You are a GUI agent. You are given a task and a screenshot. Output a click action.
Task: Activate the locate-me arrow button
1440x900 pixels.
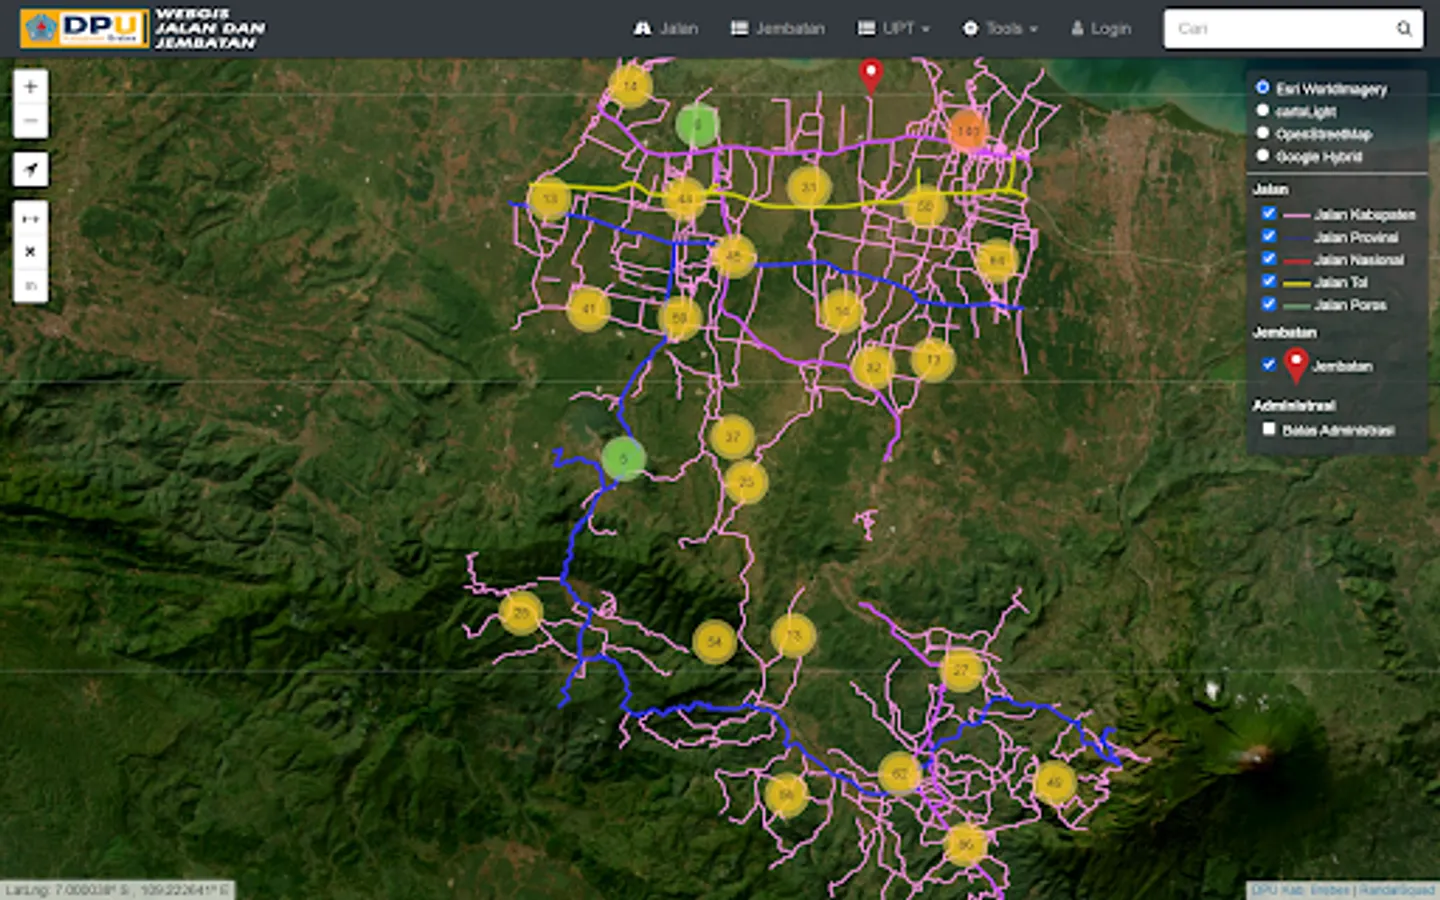[x=31, y=170]
